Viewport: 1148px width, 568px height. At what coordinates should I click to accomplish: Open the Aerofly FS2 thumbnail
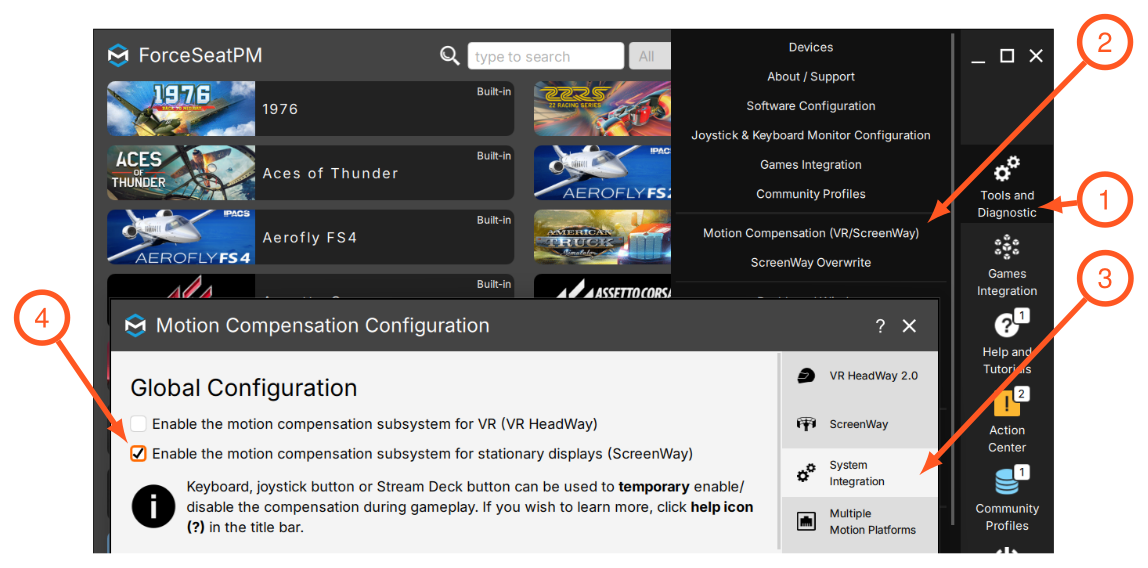[603, 173]
